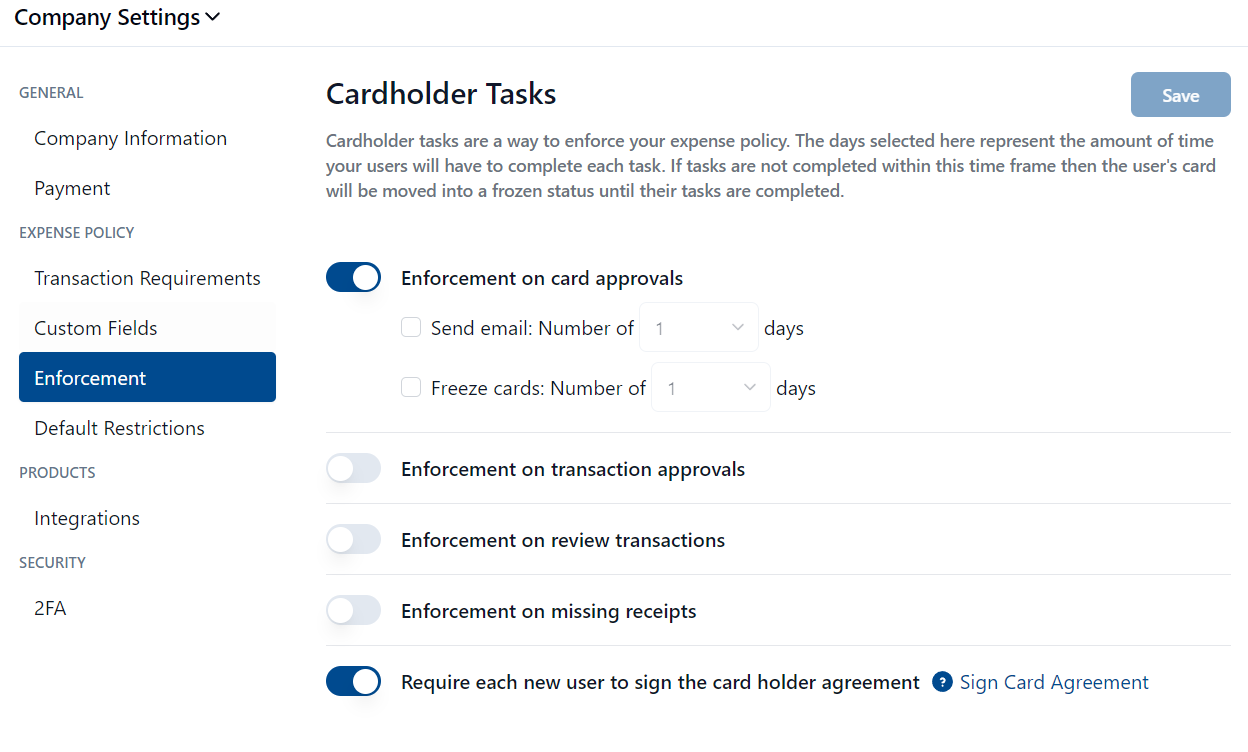This screenshot has height=752, width=1248.
Task: Go to 2FA security settings
Action: coord(50,608)
